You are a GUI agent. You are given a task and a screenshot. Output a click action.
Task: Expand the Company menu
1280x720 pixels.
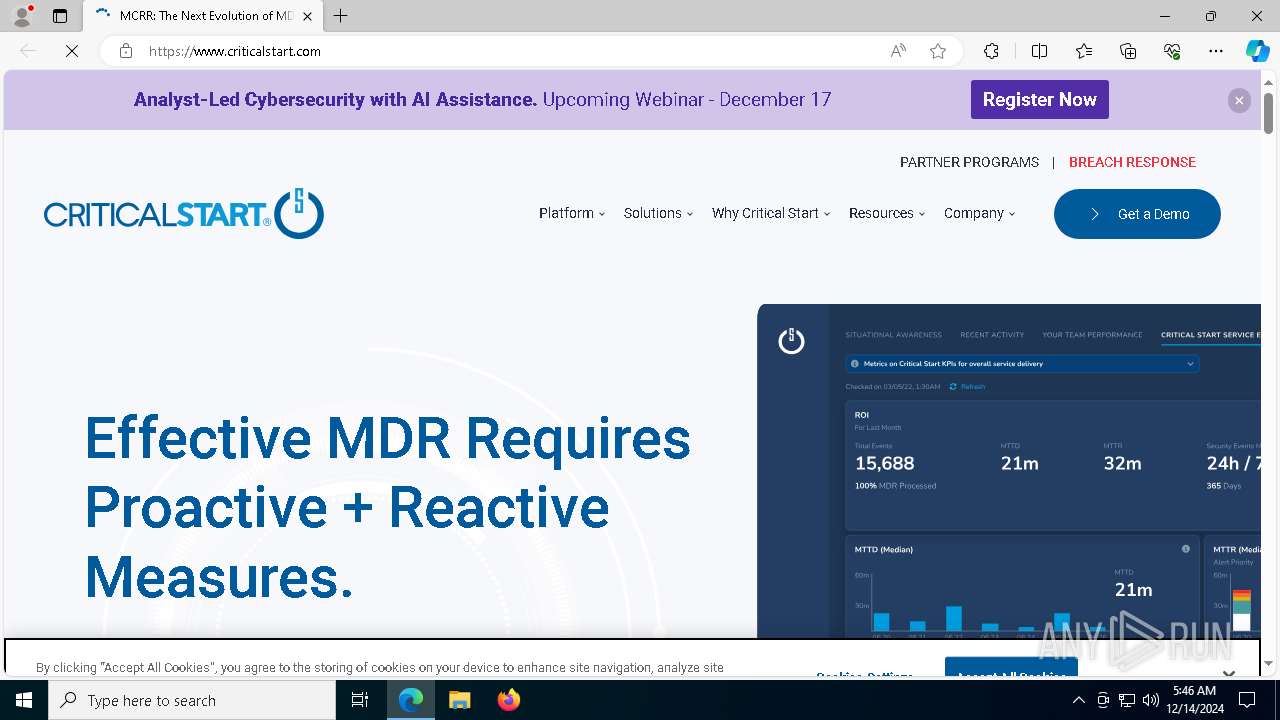[x=979, y=213]
